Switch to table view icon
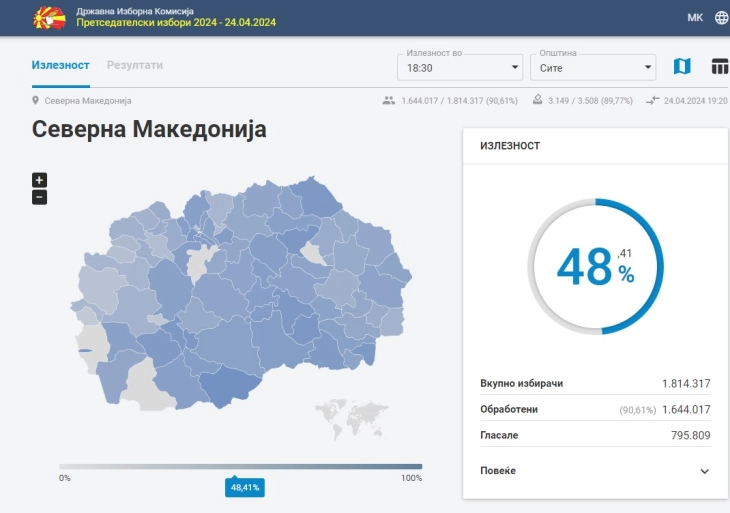This screenshot has width=730, height=513. click(x=719, y=67)
